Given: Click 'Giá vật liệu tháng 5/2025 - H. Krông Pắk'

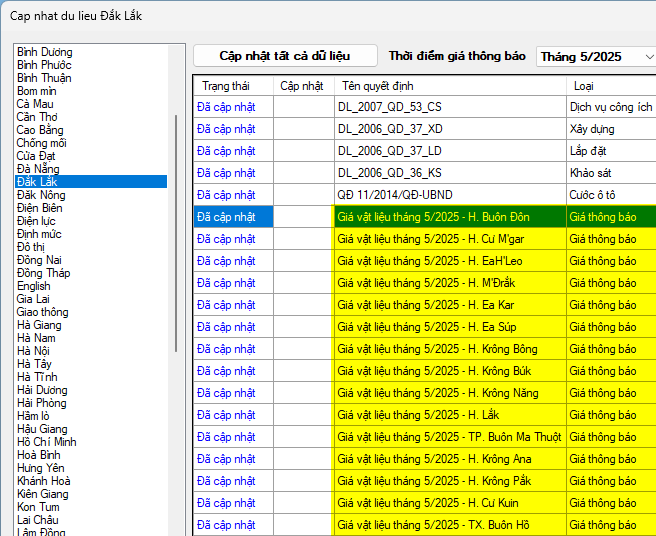Looking at the screenshot, I should point(450,481).
